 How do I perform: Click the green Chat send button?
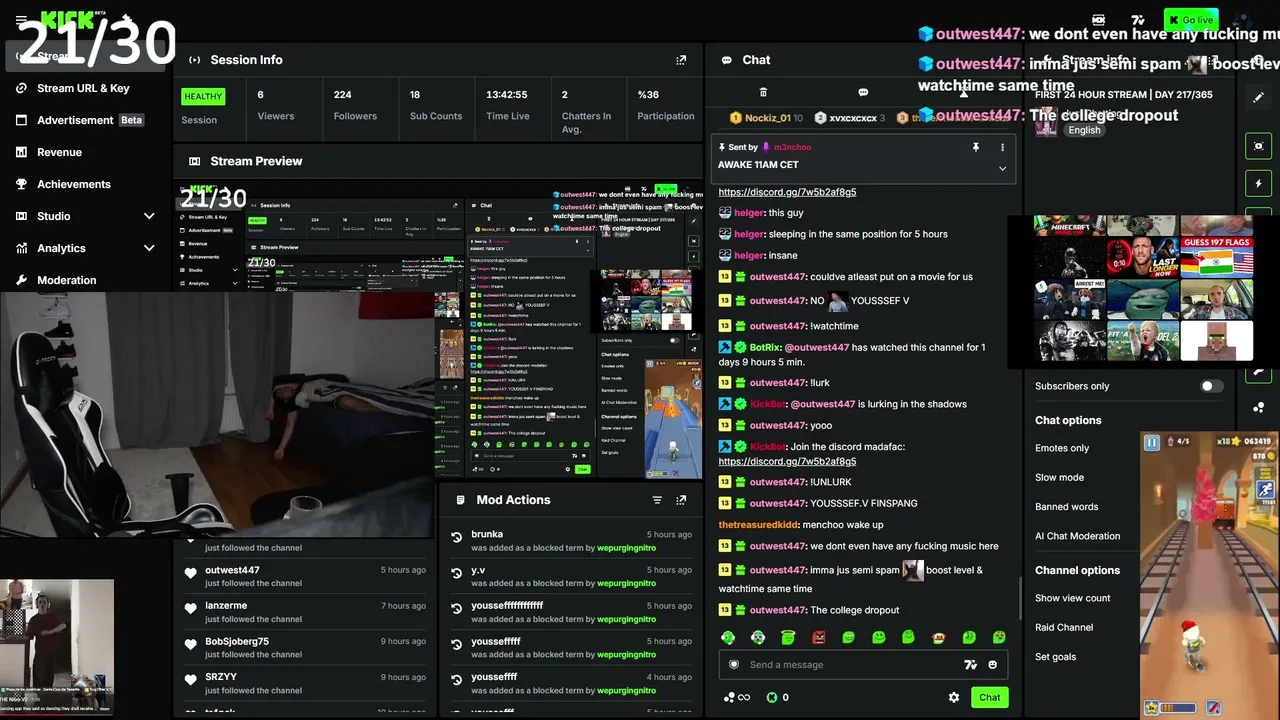989,698
